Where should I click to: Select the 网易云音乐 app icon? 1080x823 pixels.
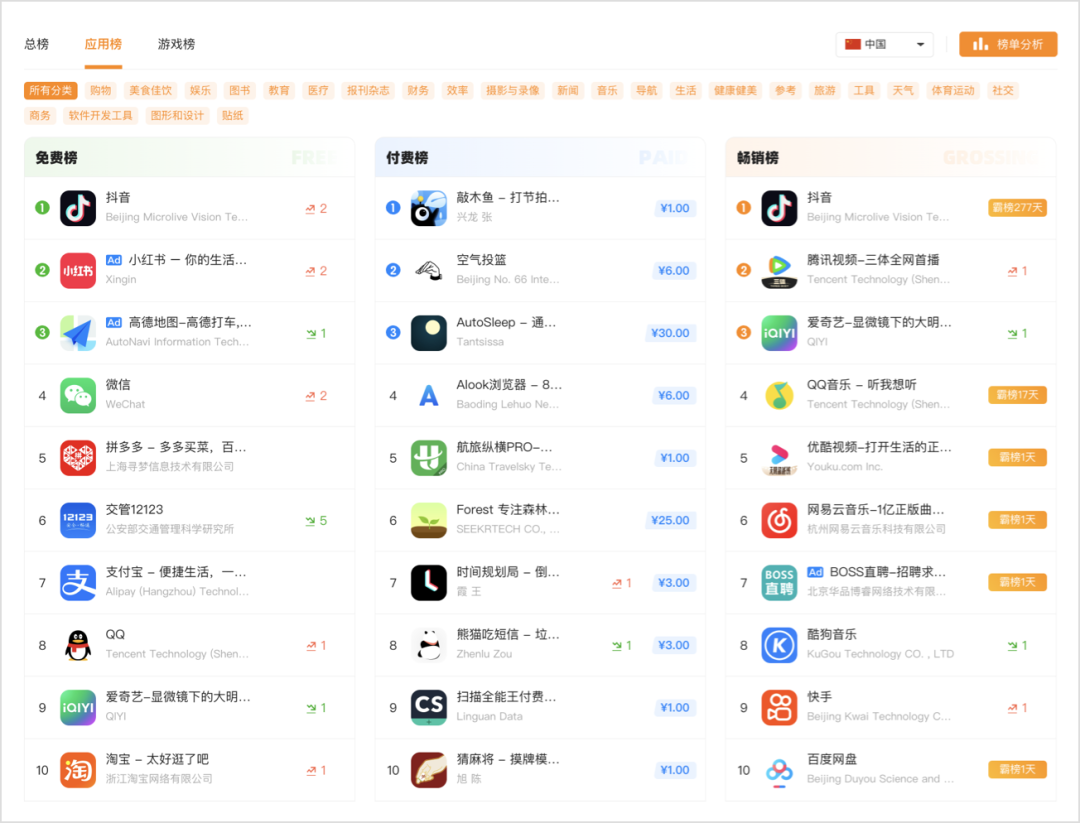779,521
